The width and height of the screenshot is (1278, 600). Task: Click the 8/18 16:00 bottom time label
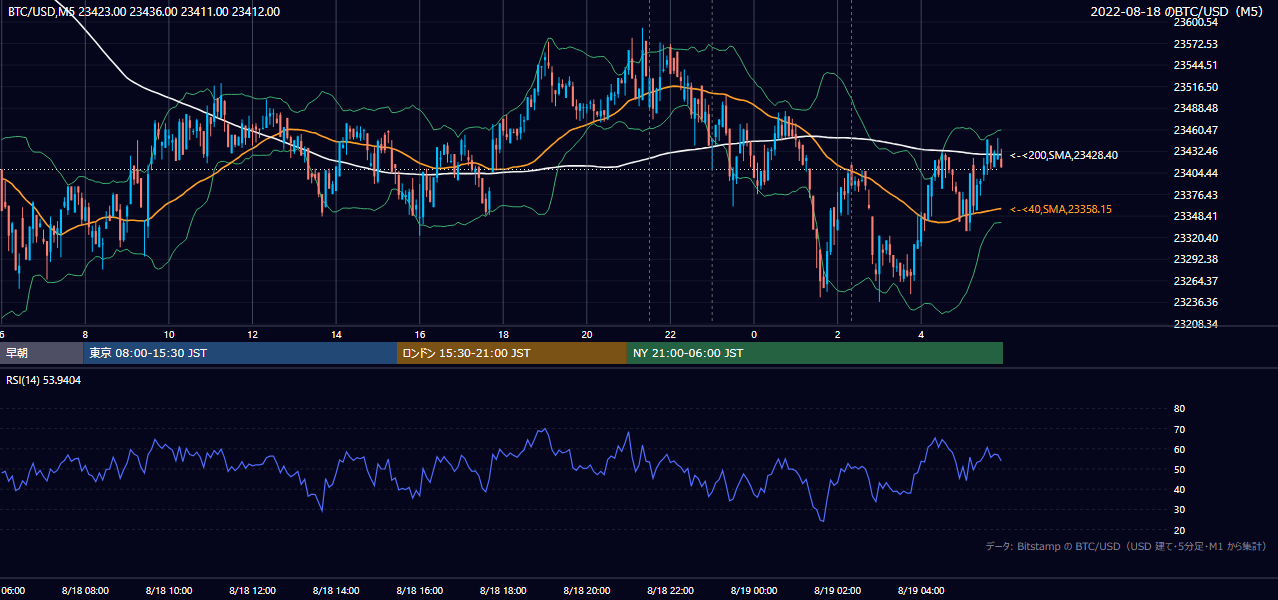click(x=419, y=591)
